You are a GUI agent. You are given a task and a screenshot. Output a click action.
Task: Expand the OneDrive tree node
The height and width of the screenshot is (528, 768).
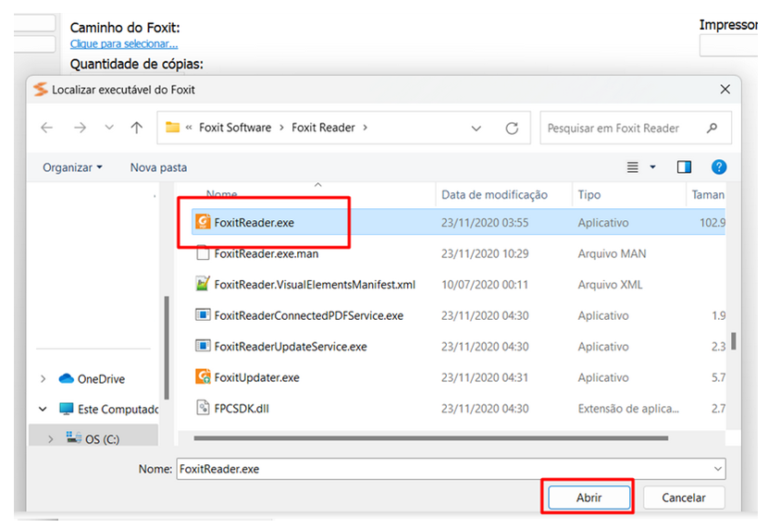tap(43, 379)
